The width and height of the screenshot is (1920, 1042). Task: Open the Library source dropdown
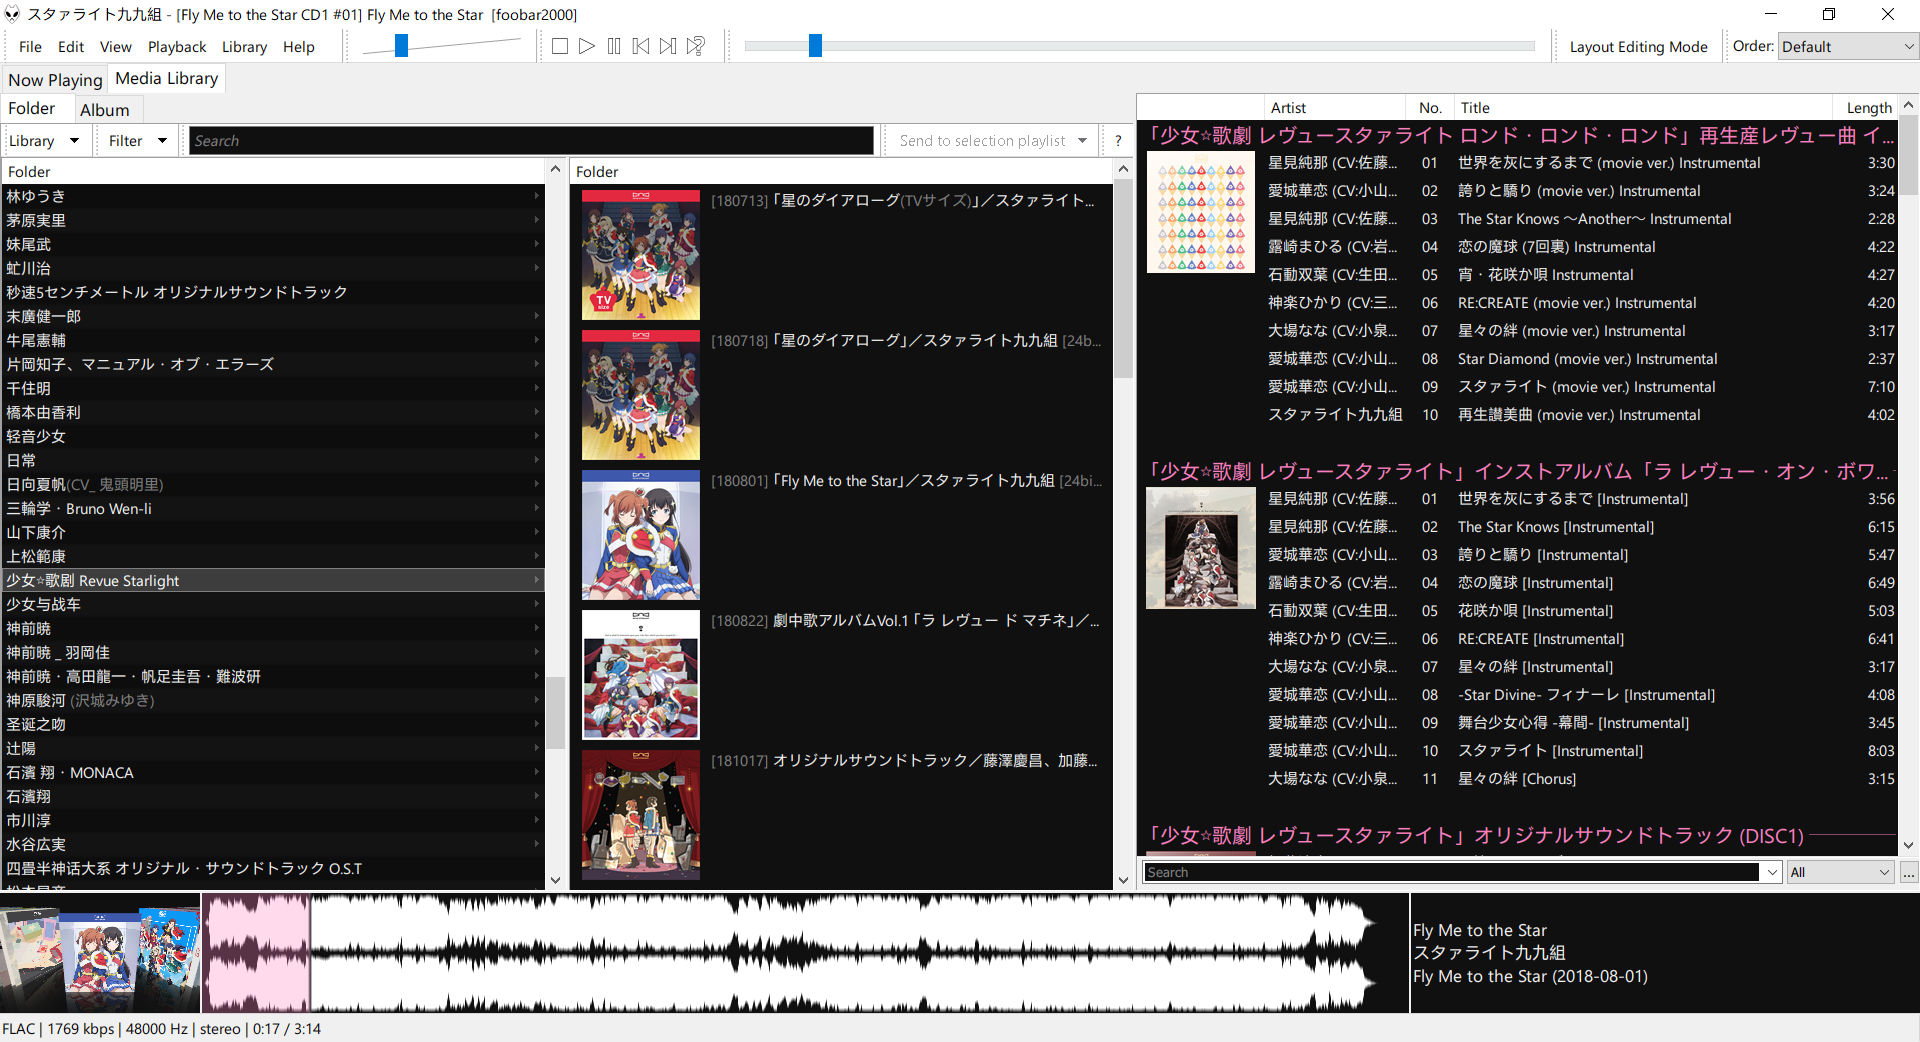(x=46, y=140)
